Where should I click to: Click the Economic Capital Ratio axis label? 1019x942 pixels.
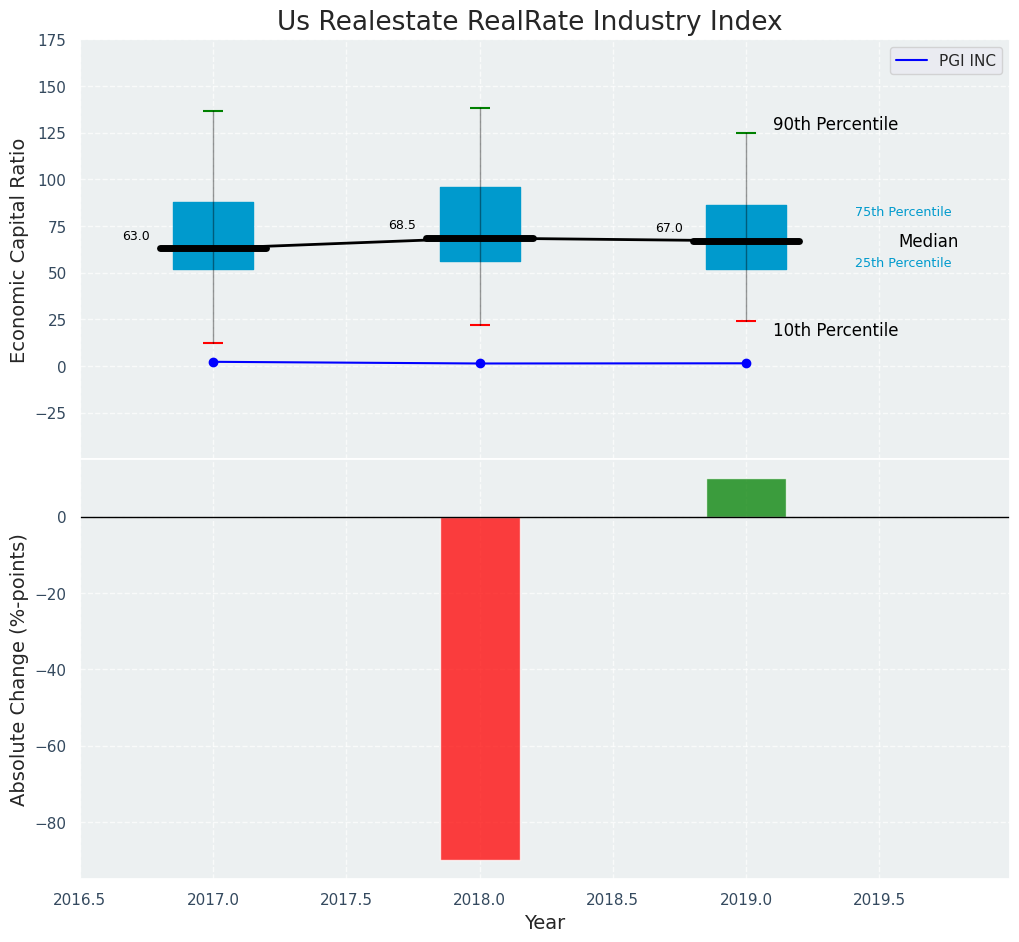pyautogui.click(x=19, y=250)
